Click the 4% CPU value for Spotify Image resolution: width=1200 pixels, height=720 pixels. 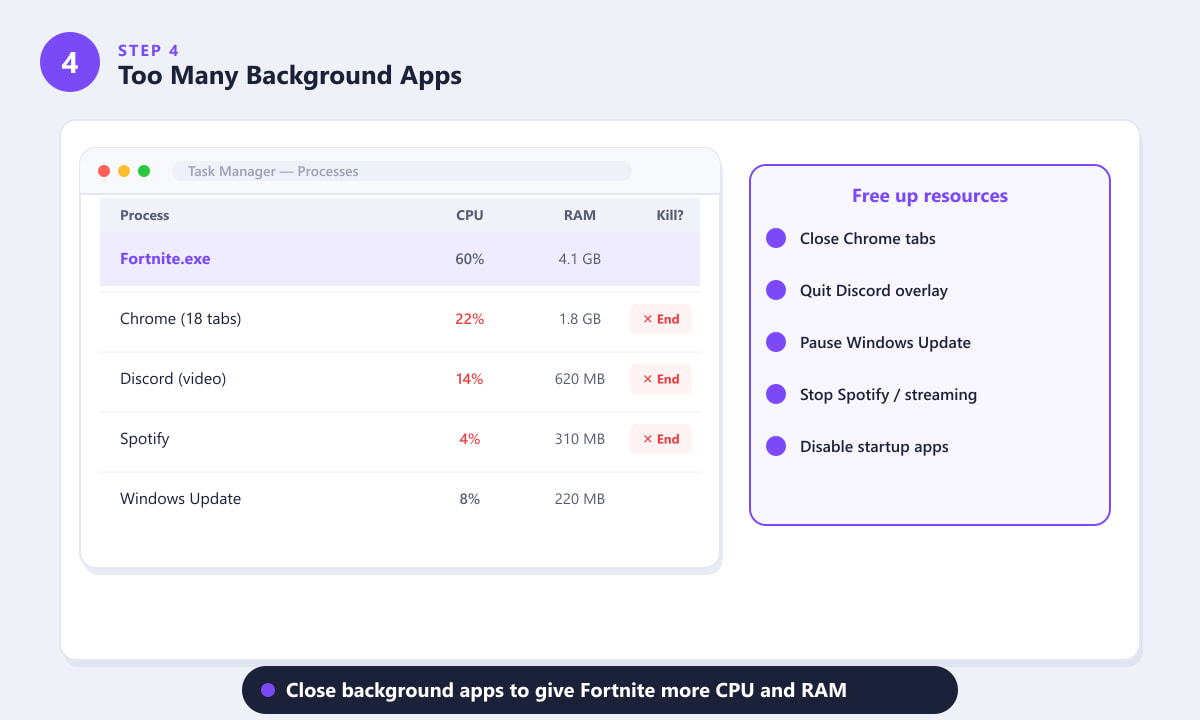tap(470, 439)
